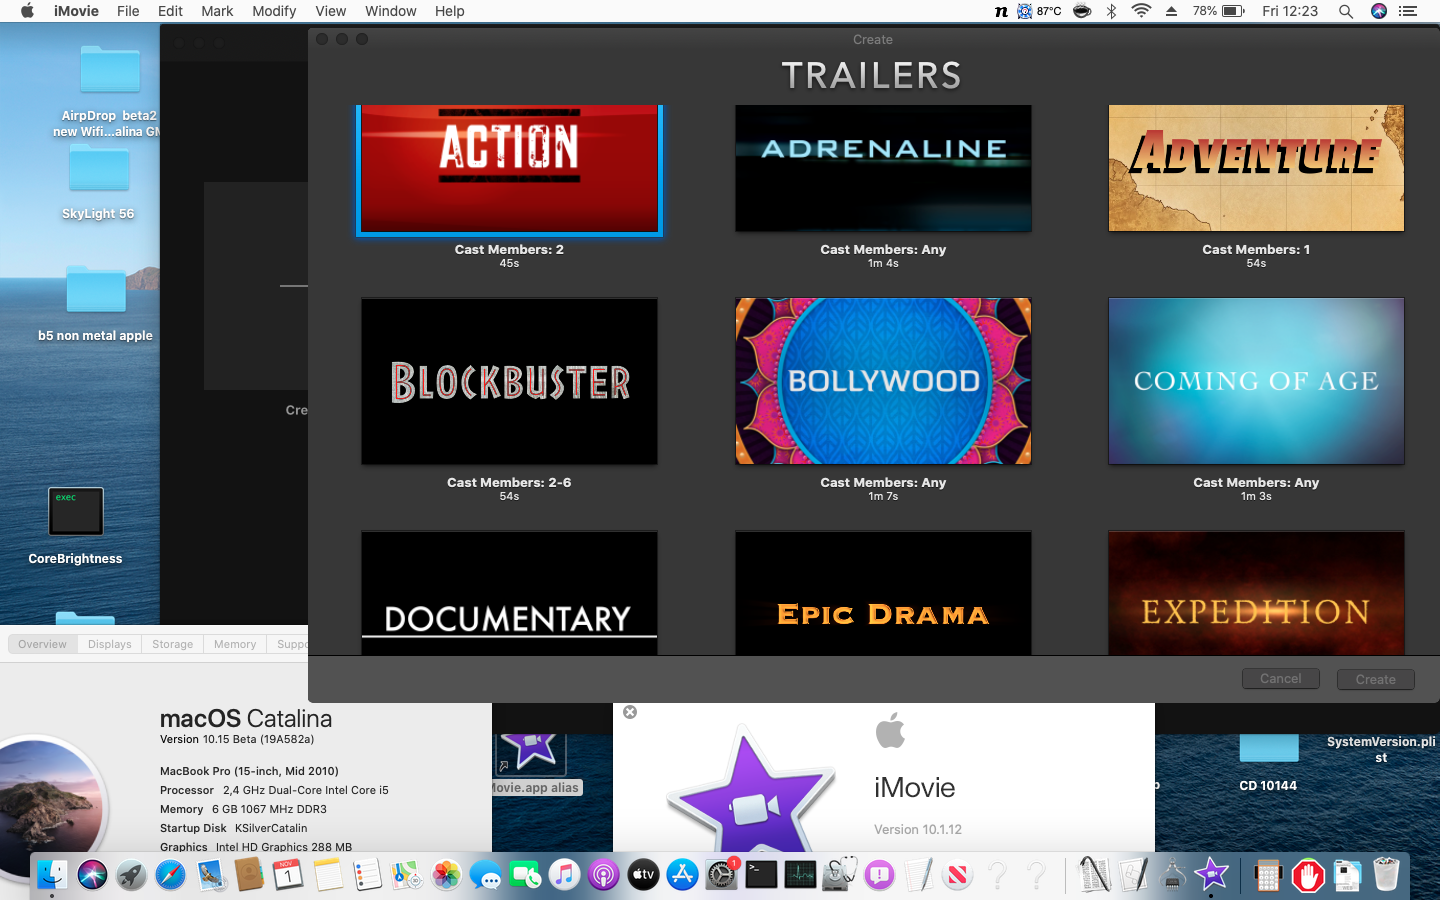Open Maps from the Dock
The image size is (1440, 900).
coord(406,875)
